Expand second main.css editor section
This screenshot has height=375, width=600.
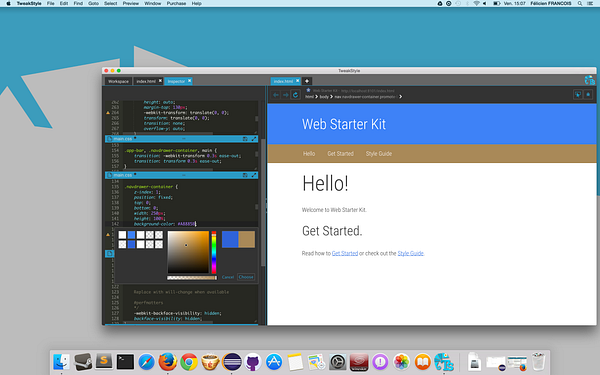coord(254,175)
